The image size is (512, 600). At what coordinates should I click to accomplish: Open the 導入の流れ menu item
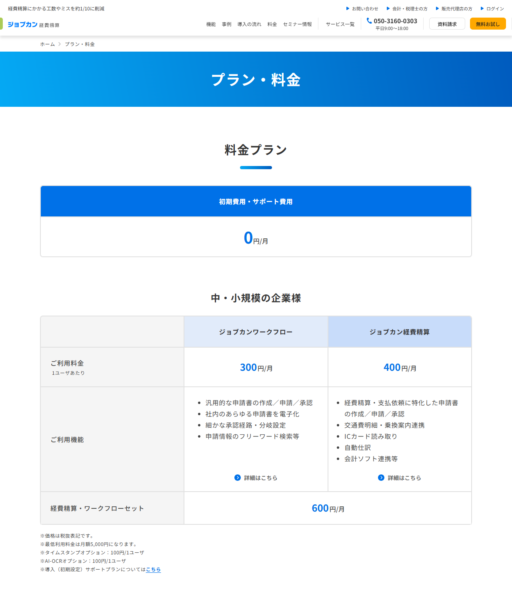249,24
